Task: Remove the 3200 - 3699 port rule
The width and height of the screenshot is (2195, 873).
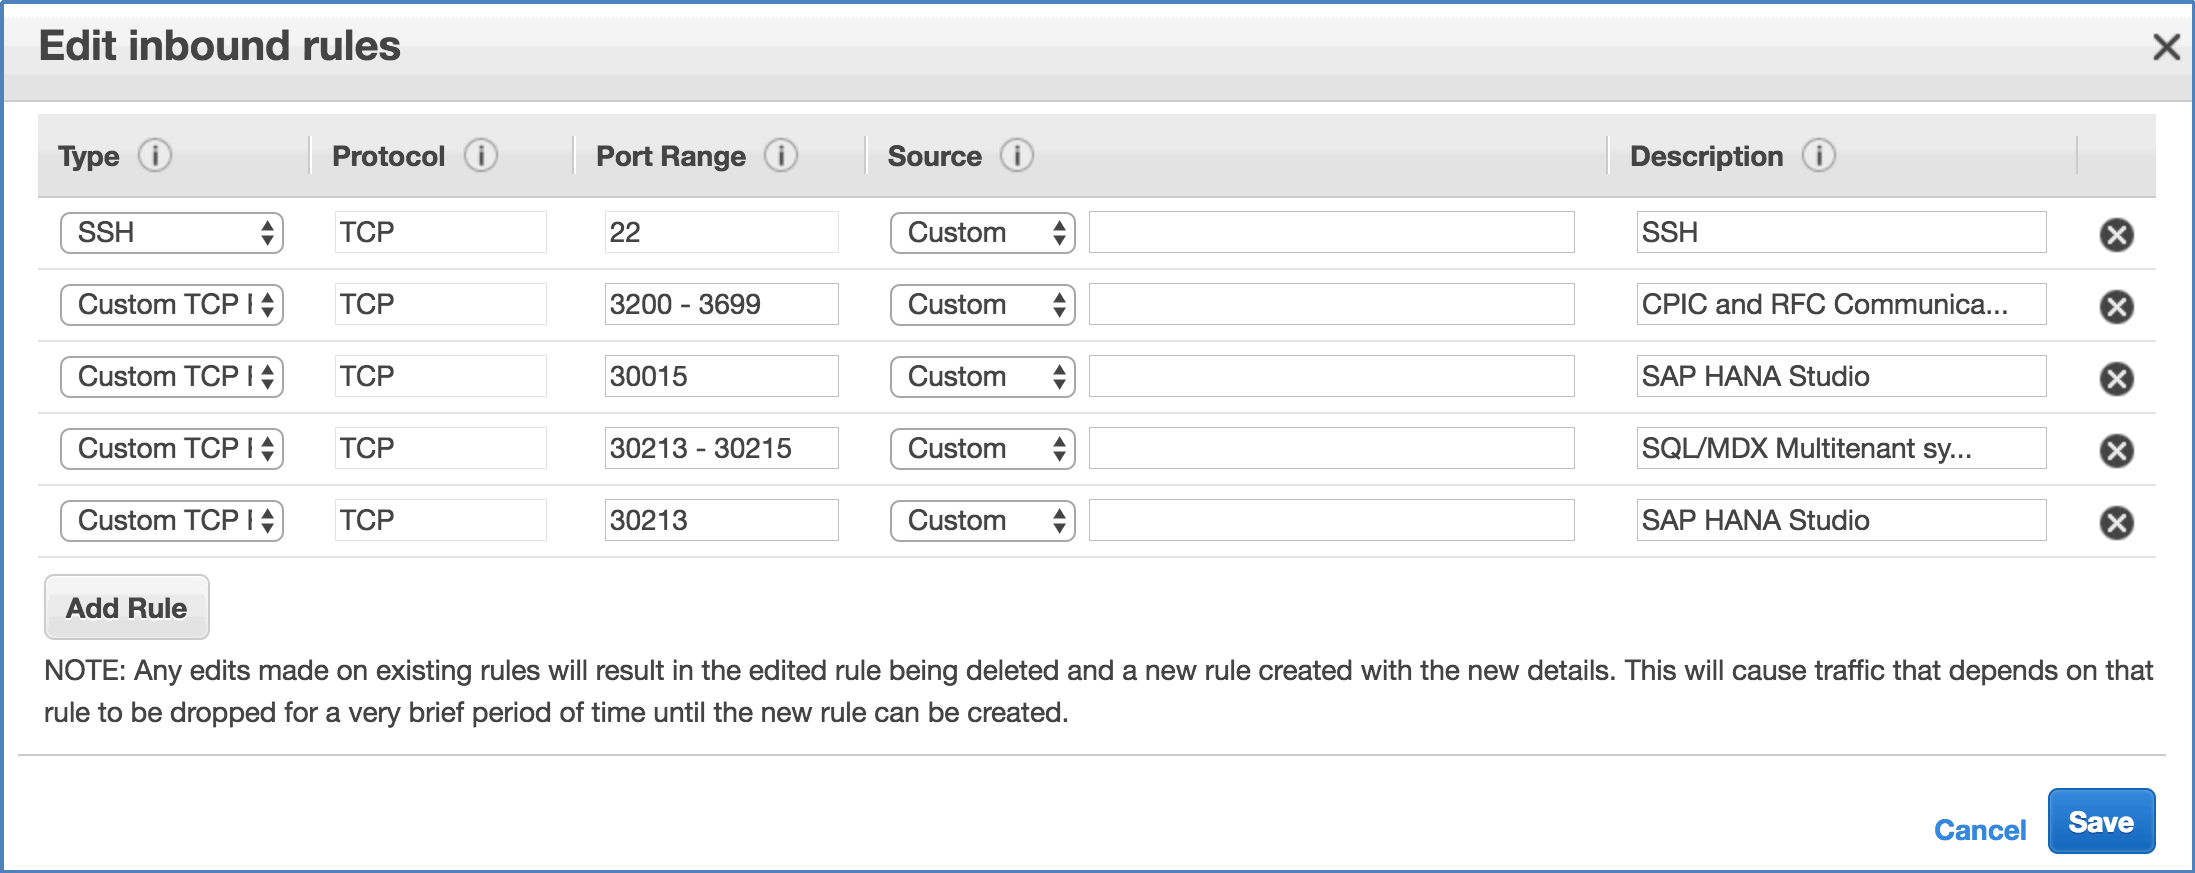Action: 2116,306
